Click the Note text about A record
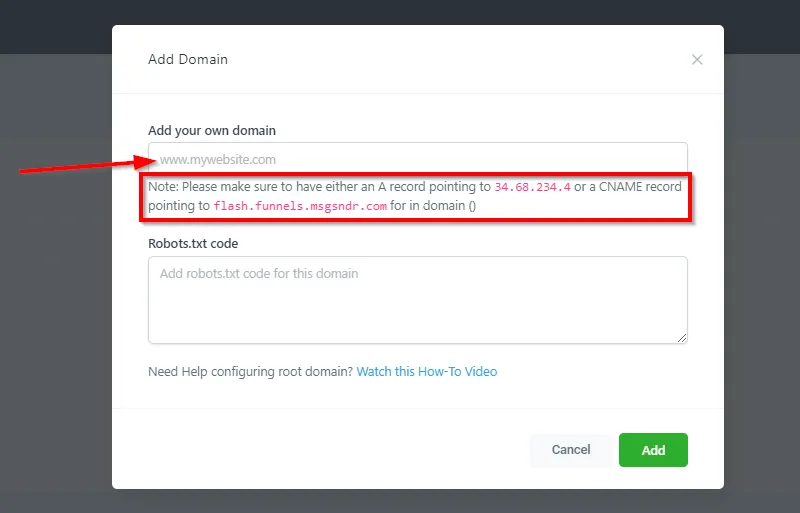The height and width of the screenshot is (513, 800). (x=320, y=187)
